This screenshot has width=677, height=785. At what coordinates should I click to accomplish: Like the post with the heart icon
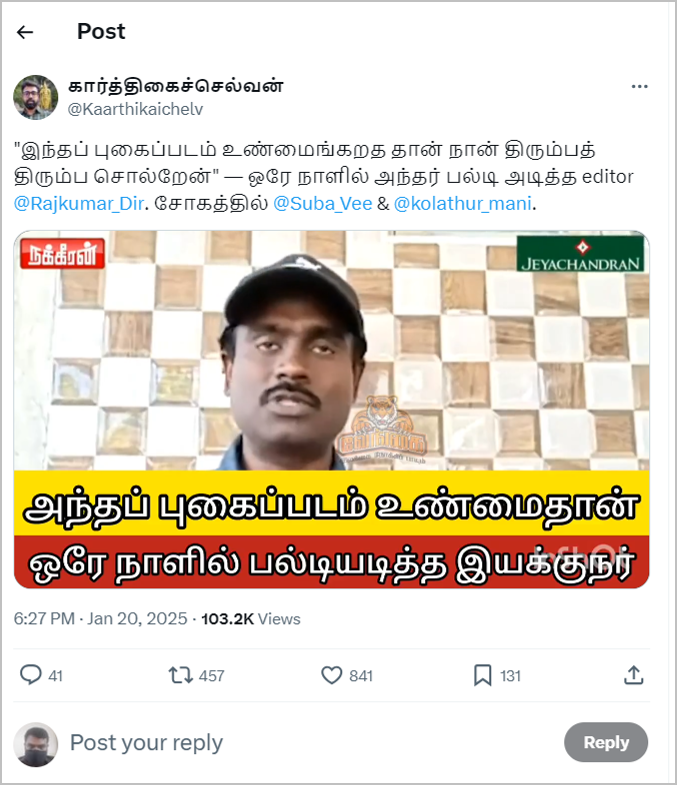tap(331, 675)
